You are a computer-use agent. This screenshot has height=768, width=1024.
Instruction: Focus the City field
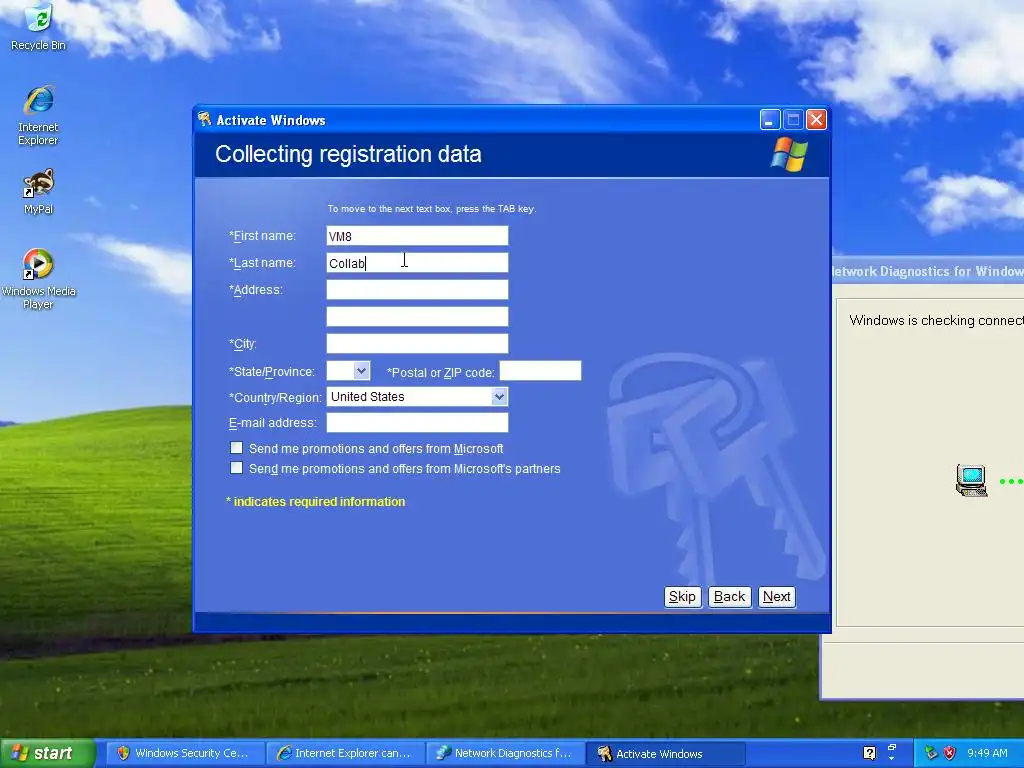coord(417,344)
